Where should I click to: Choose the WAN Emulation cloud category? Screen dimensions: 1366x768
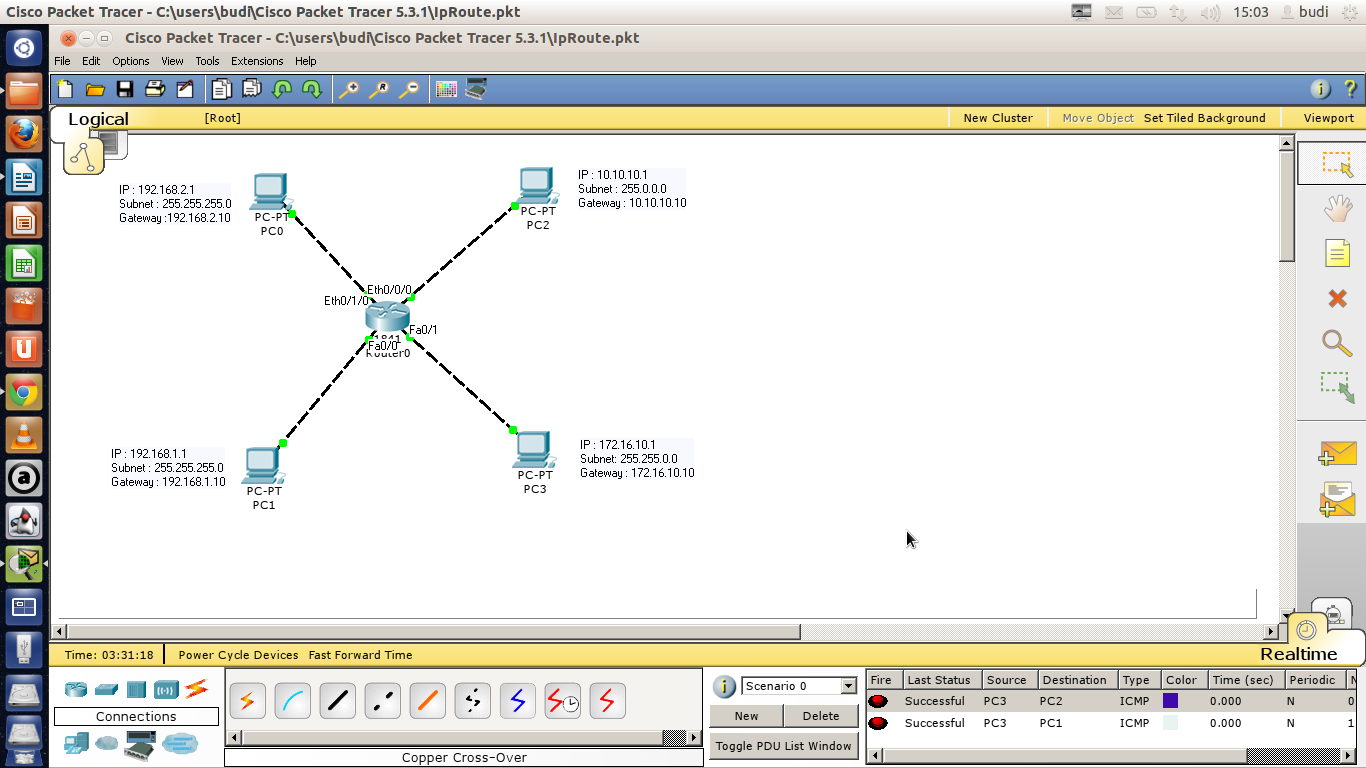(106, 743)
